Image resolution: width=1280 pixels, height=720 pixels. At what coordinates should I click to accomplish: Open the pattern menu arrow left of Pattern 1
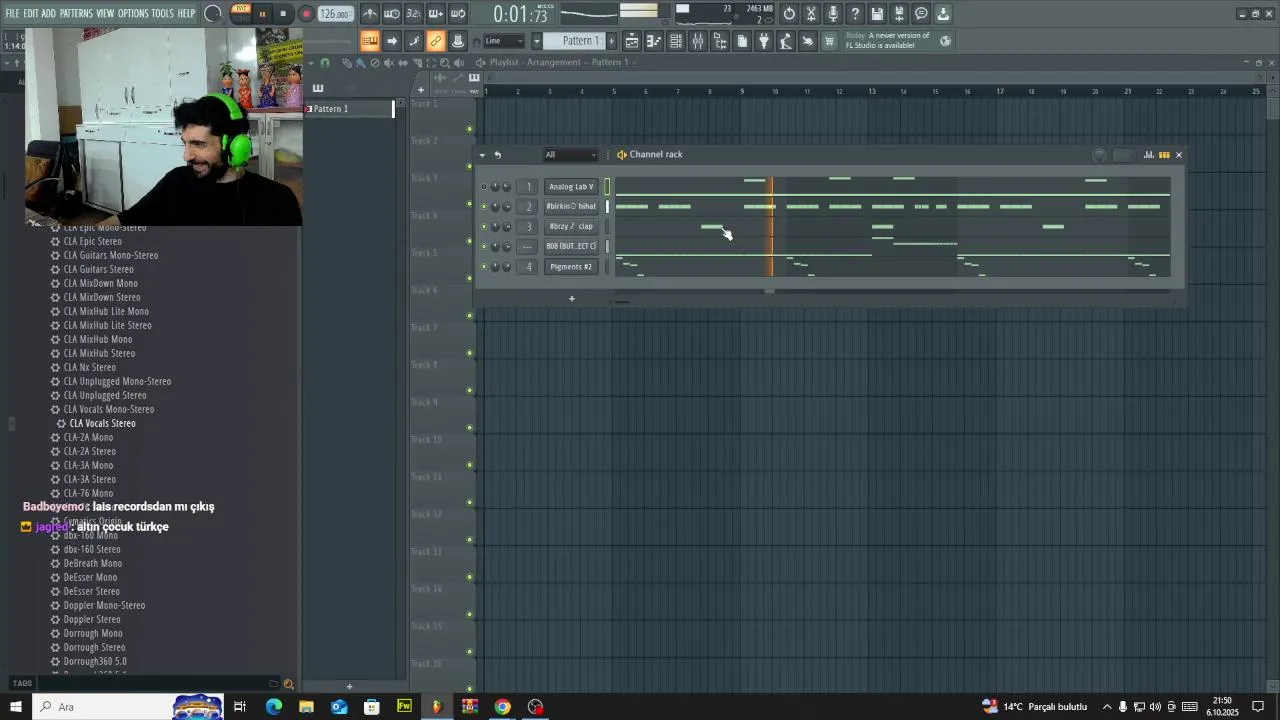click(537, 41)
